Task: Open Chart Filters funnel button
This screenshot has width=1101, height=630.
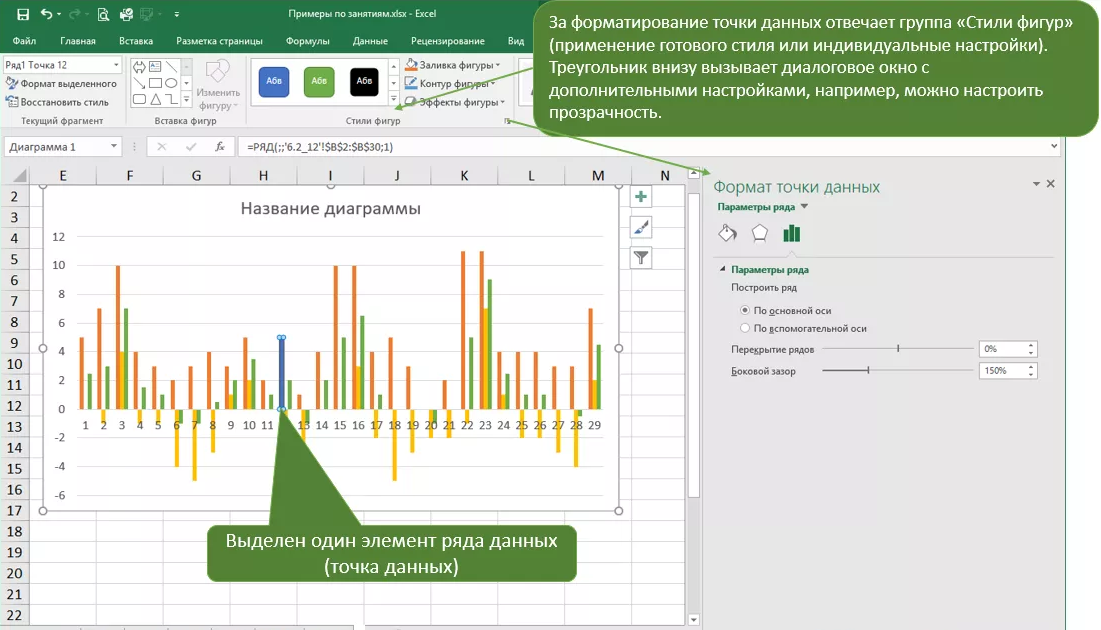Action: pyautogui.click(x=640, y=258)
